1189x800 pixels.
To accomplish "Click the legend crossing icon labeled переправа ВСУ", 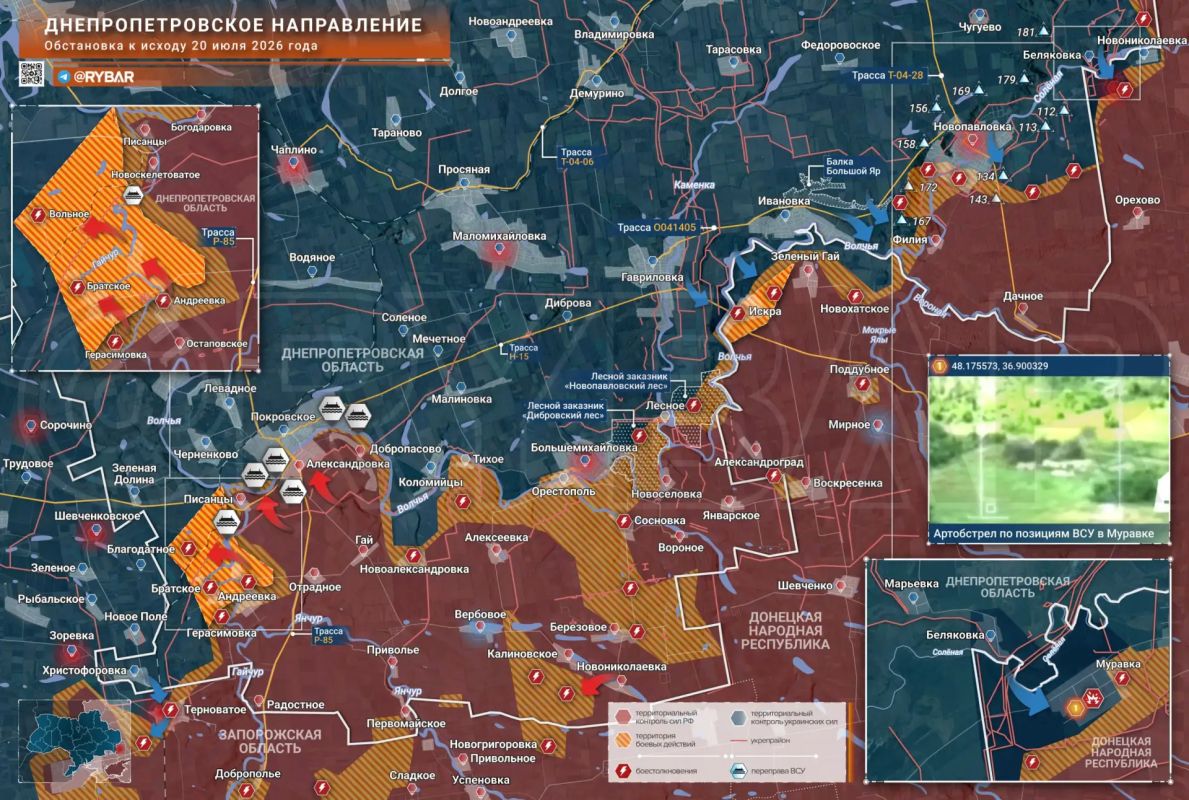I will click(x=737, y=770).
